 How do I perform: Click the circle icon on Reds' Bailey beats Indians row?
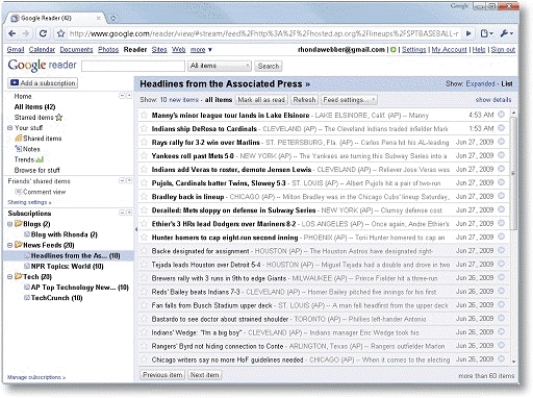tap(501, 291)
